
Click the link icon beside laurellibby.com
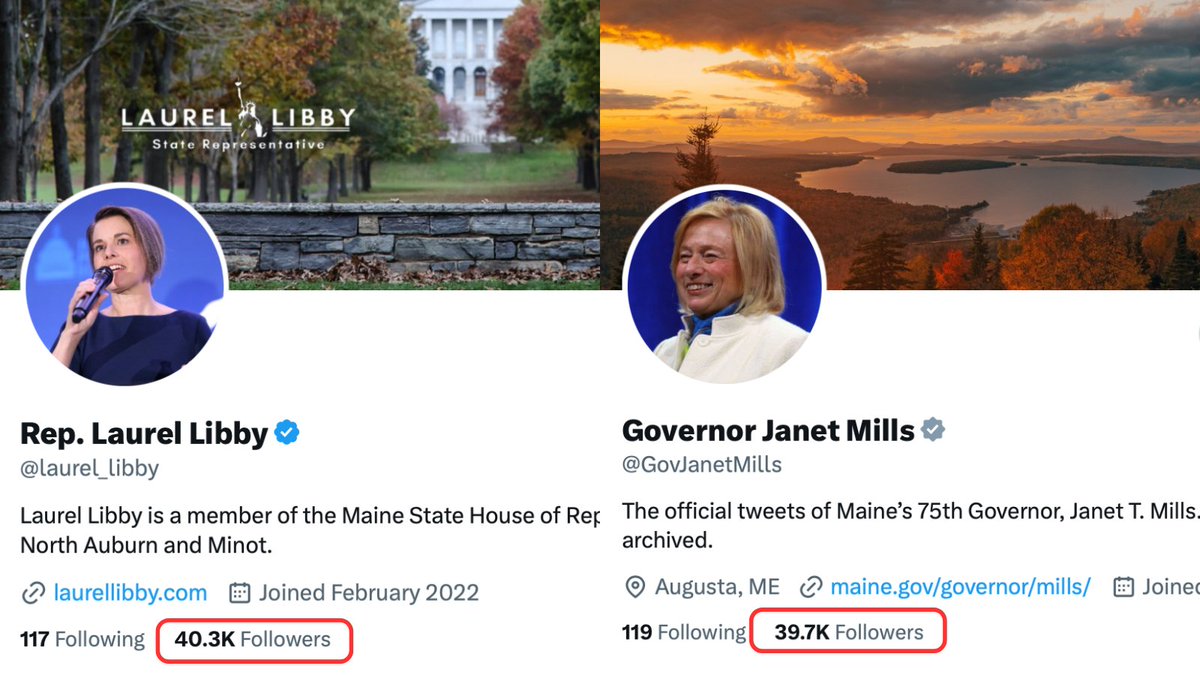coord(33,593)
